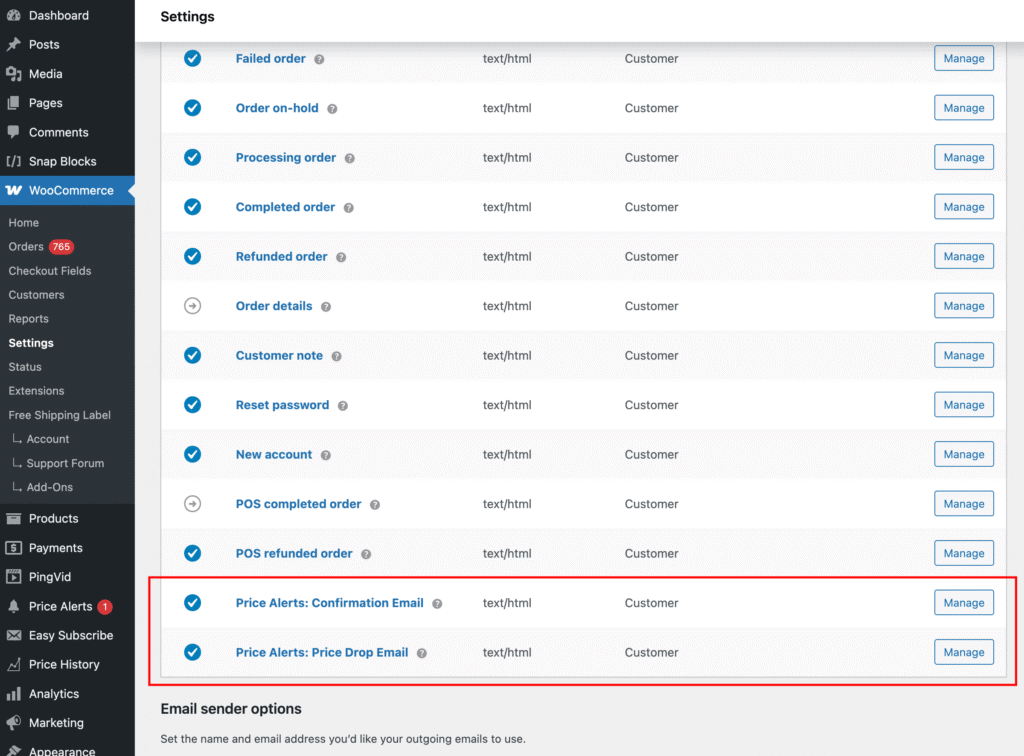Click the Price Alerts bell icon
The image size is (1024, 756).
point(13,607)
